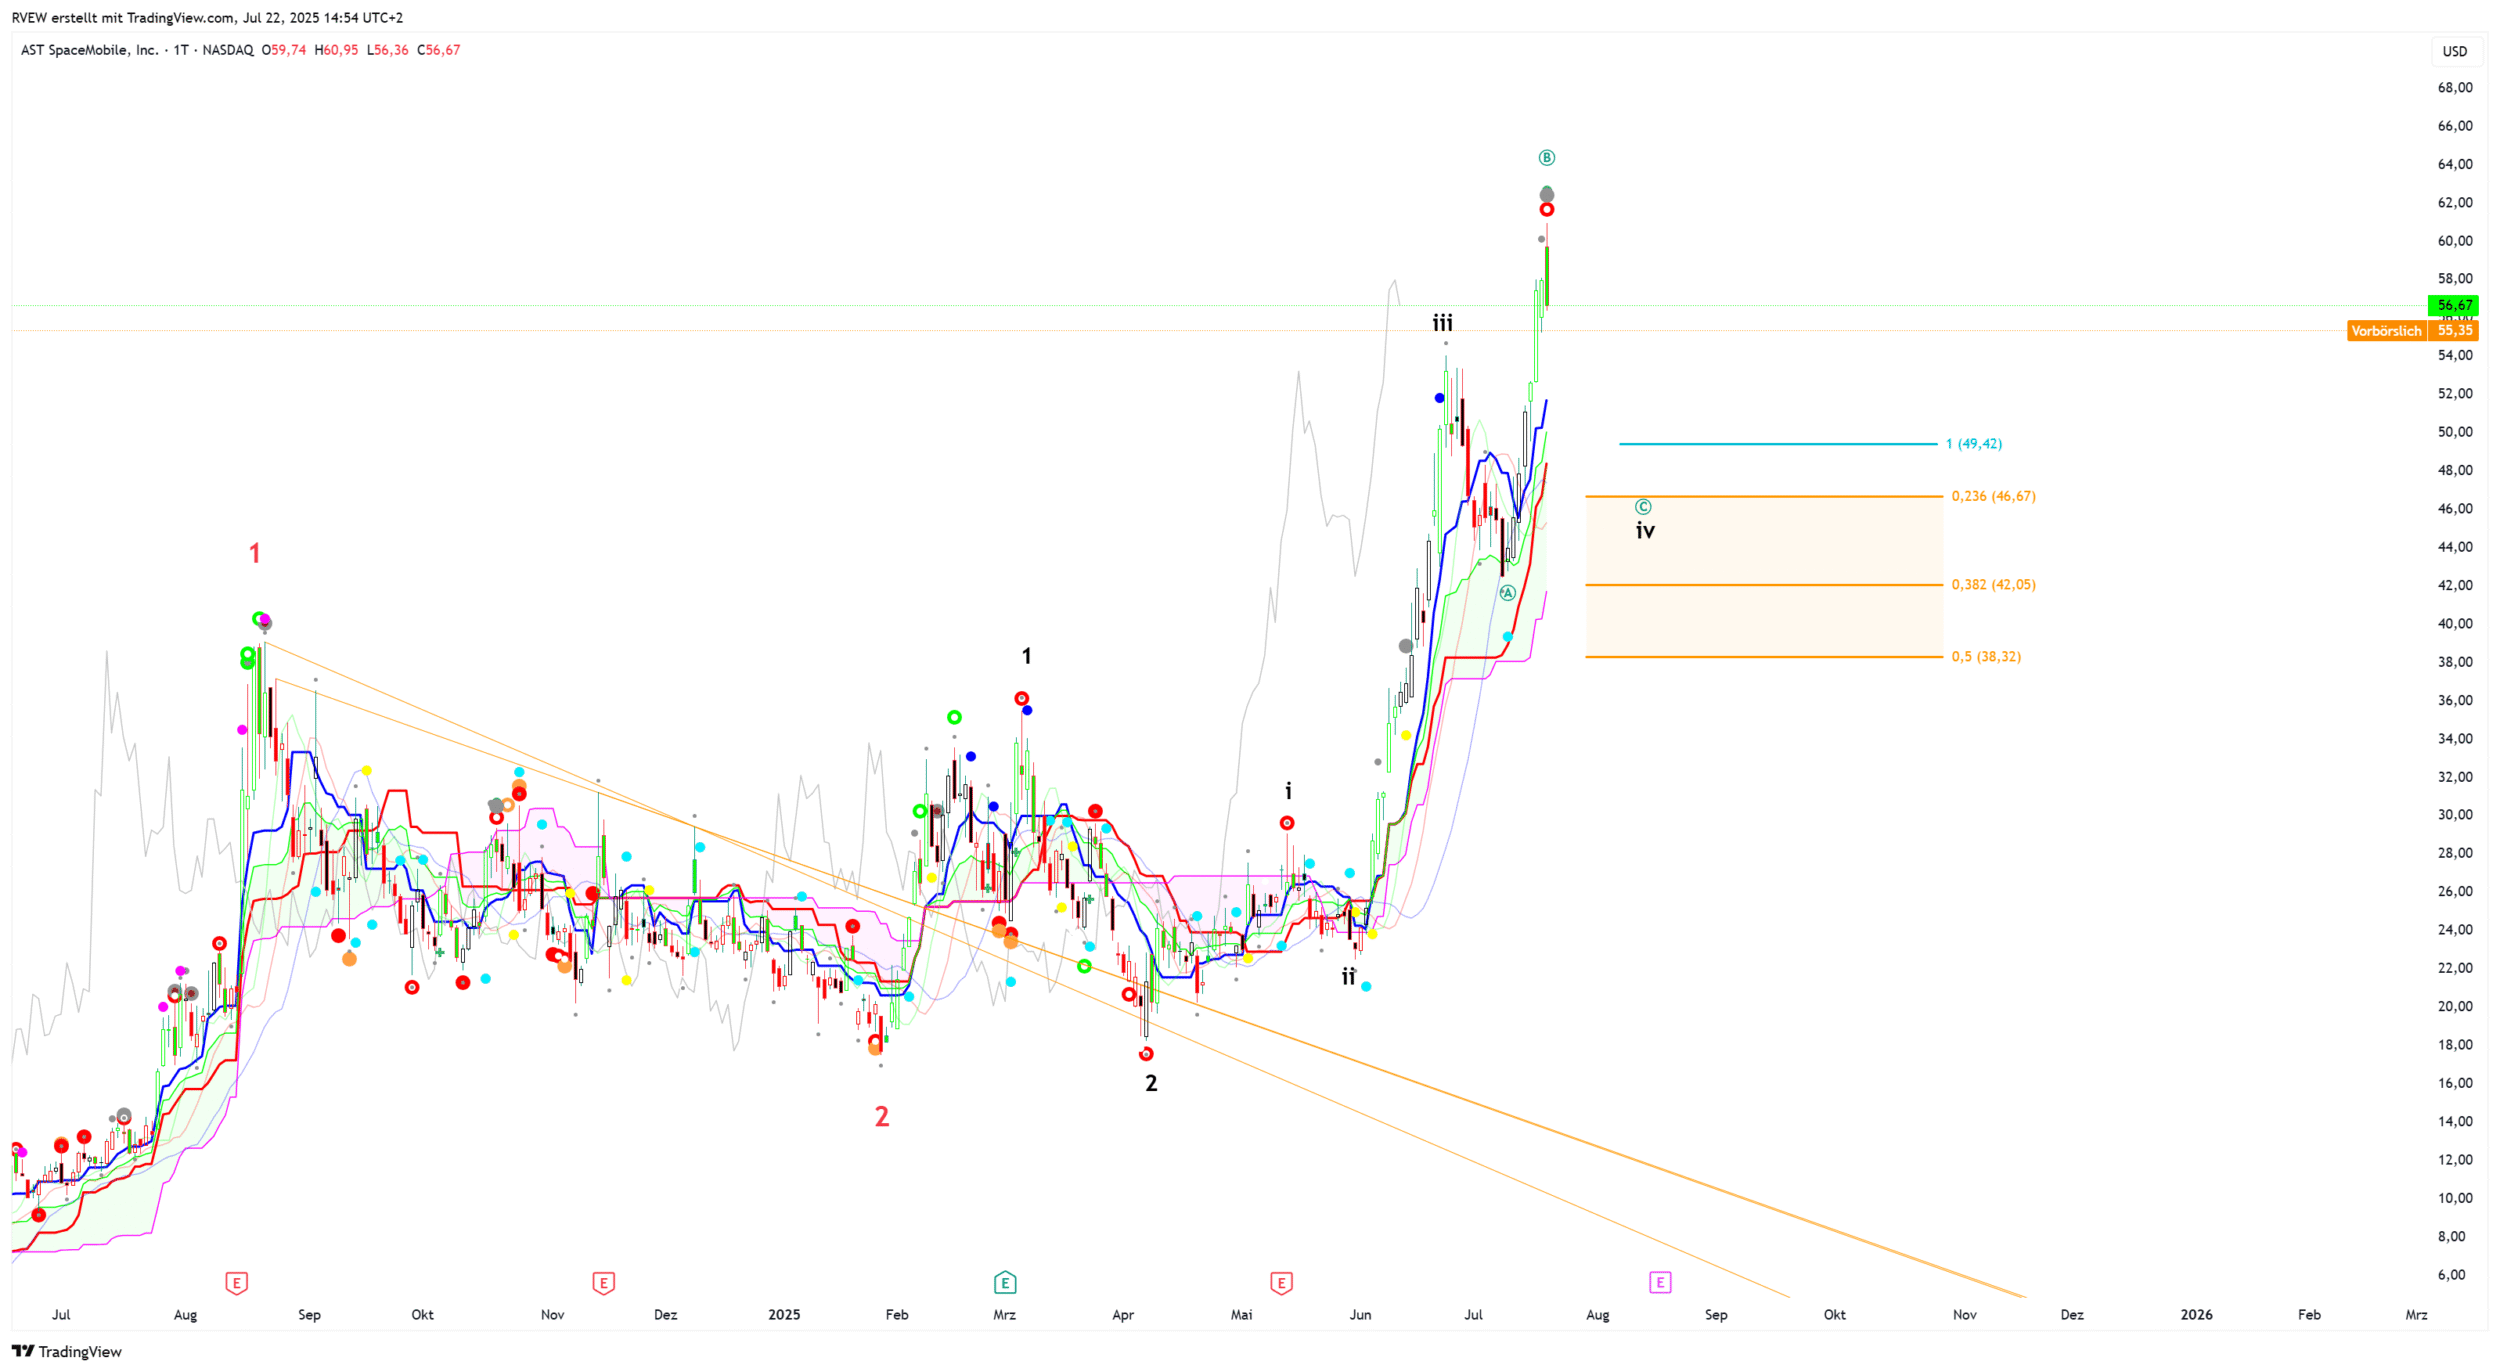
Task: Click the red earnings E marker in Mai 2025
Action: 1281,1283
